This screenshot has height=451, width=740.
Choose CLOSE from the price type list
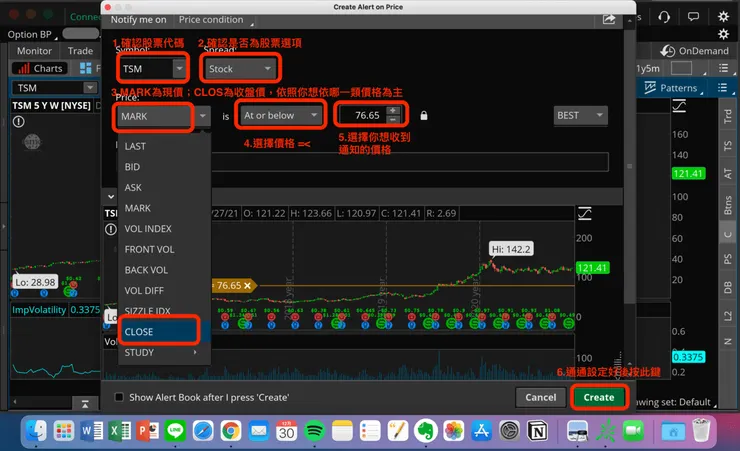[164, 332]
